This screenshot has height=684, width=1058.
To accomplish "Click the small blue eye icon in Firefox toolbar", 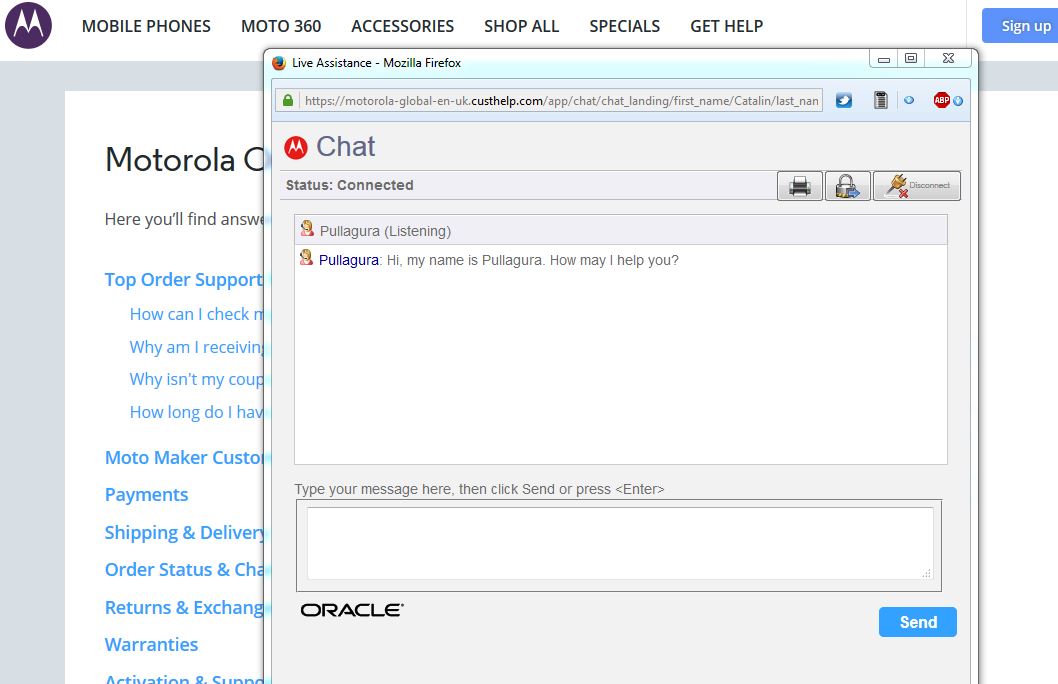I will 909,100.
